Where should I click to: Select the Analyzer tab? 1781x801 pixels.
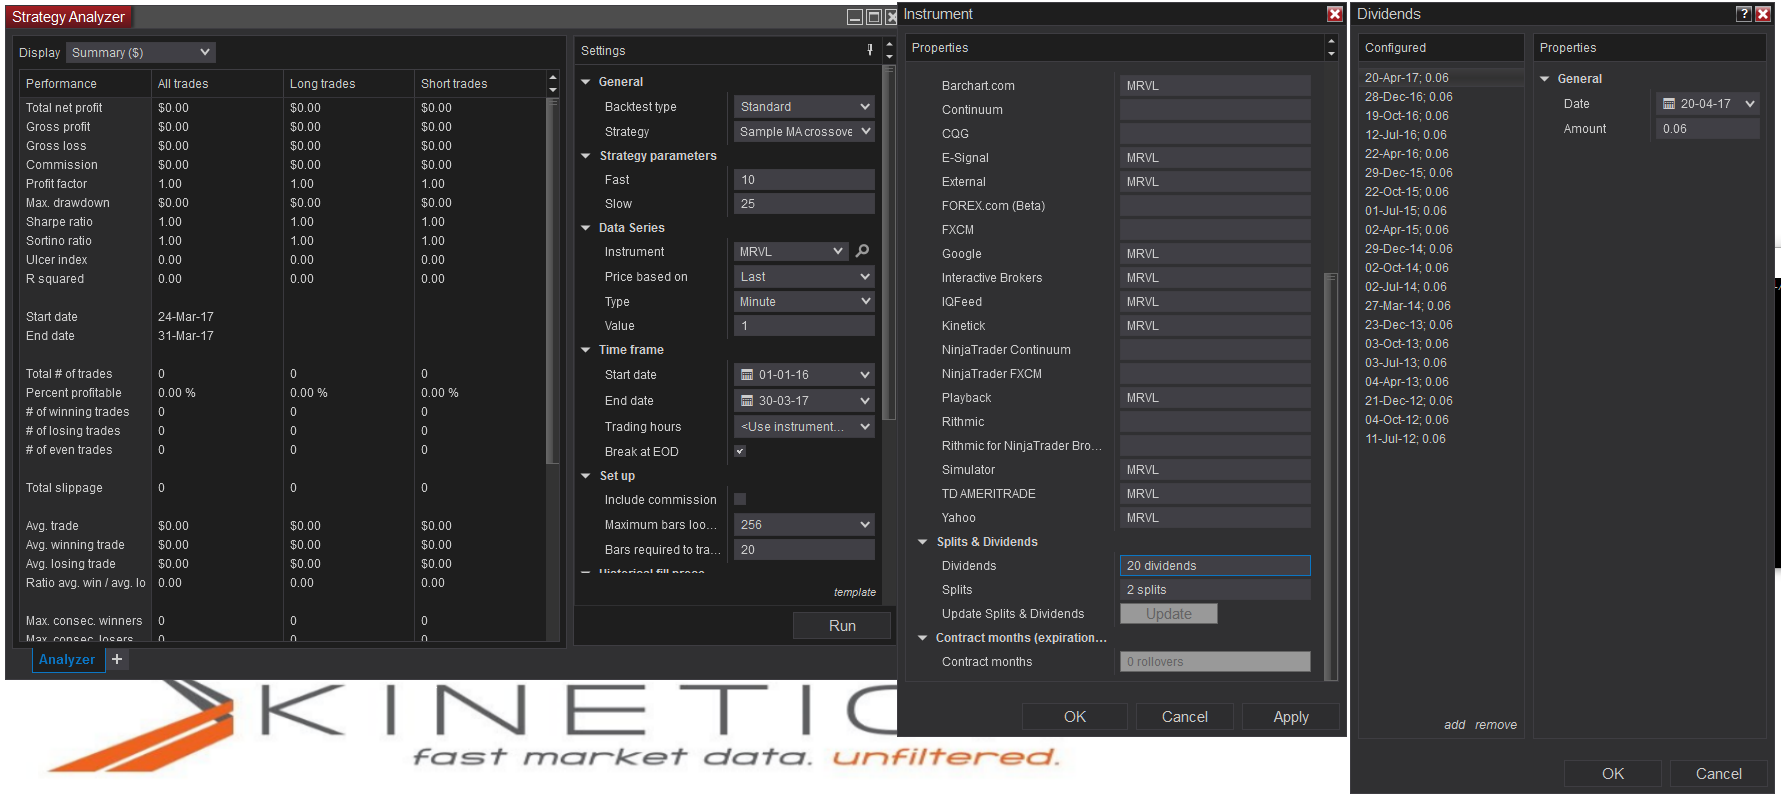[x=68, y=660]
